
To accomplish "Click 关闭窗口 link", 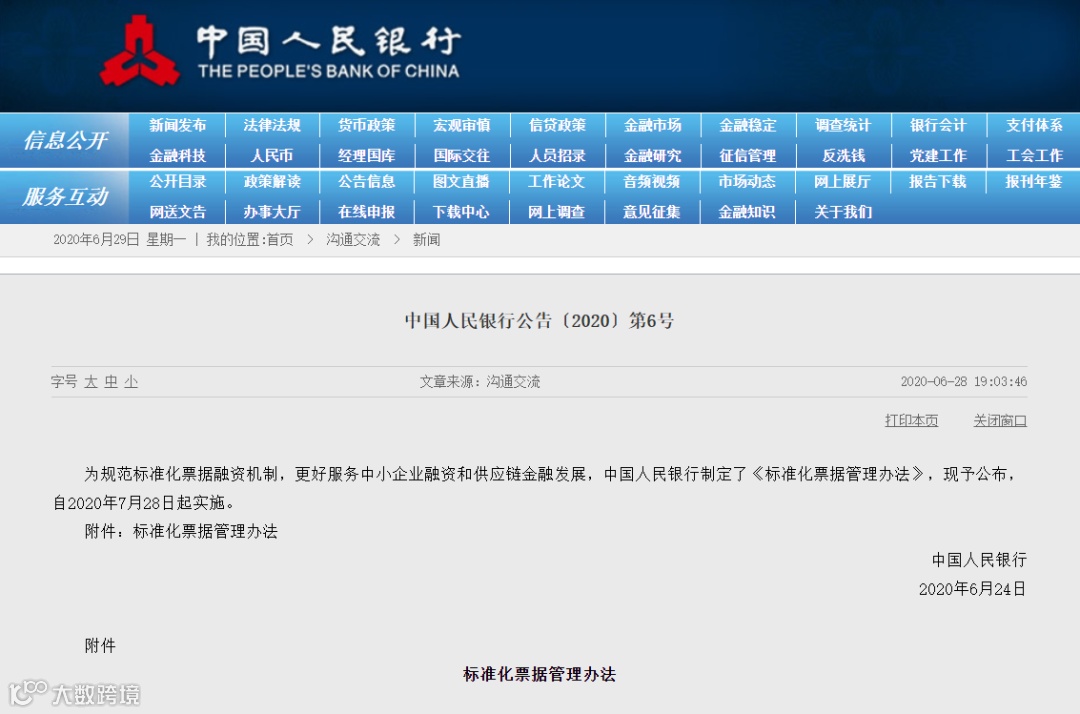I will 1000,420.
